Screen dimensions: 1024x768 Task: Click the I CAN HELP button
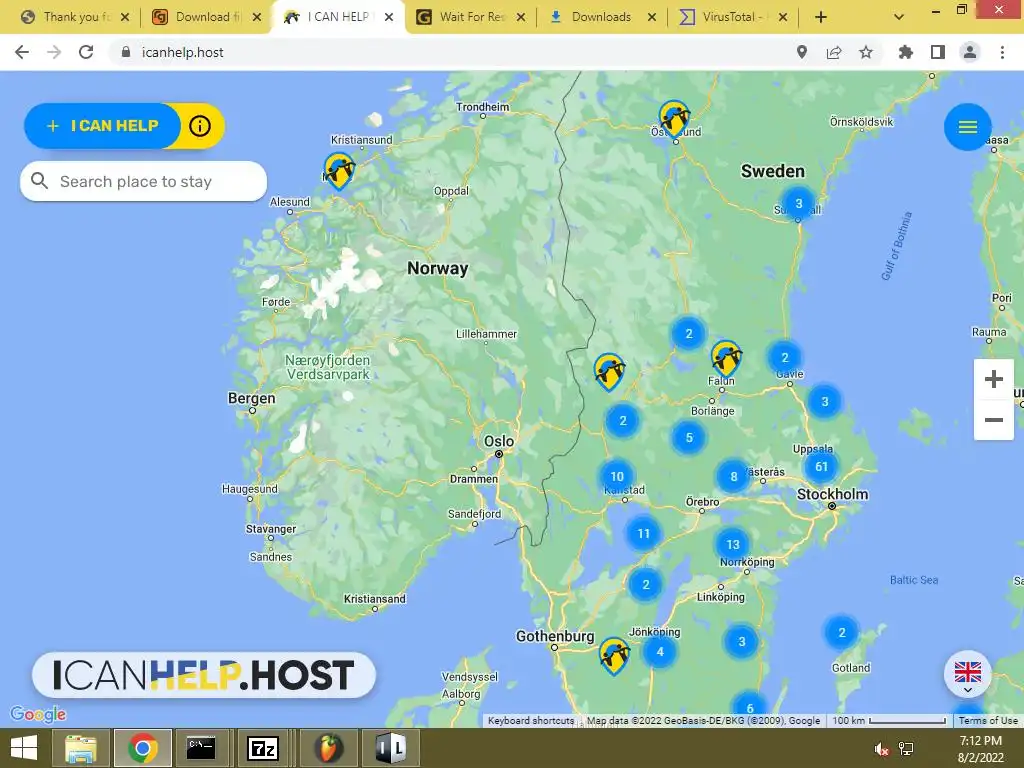[103, 125]
